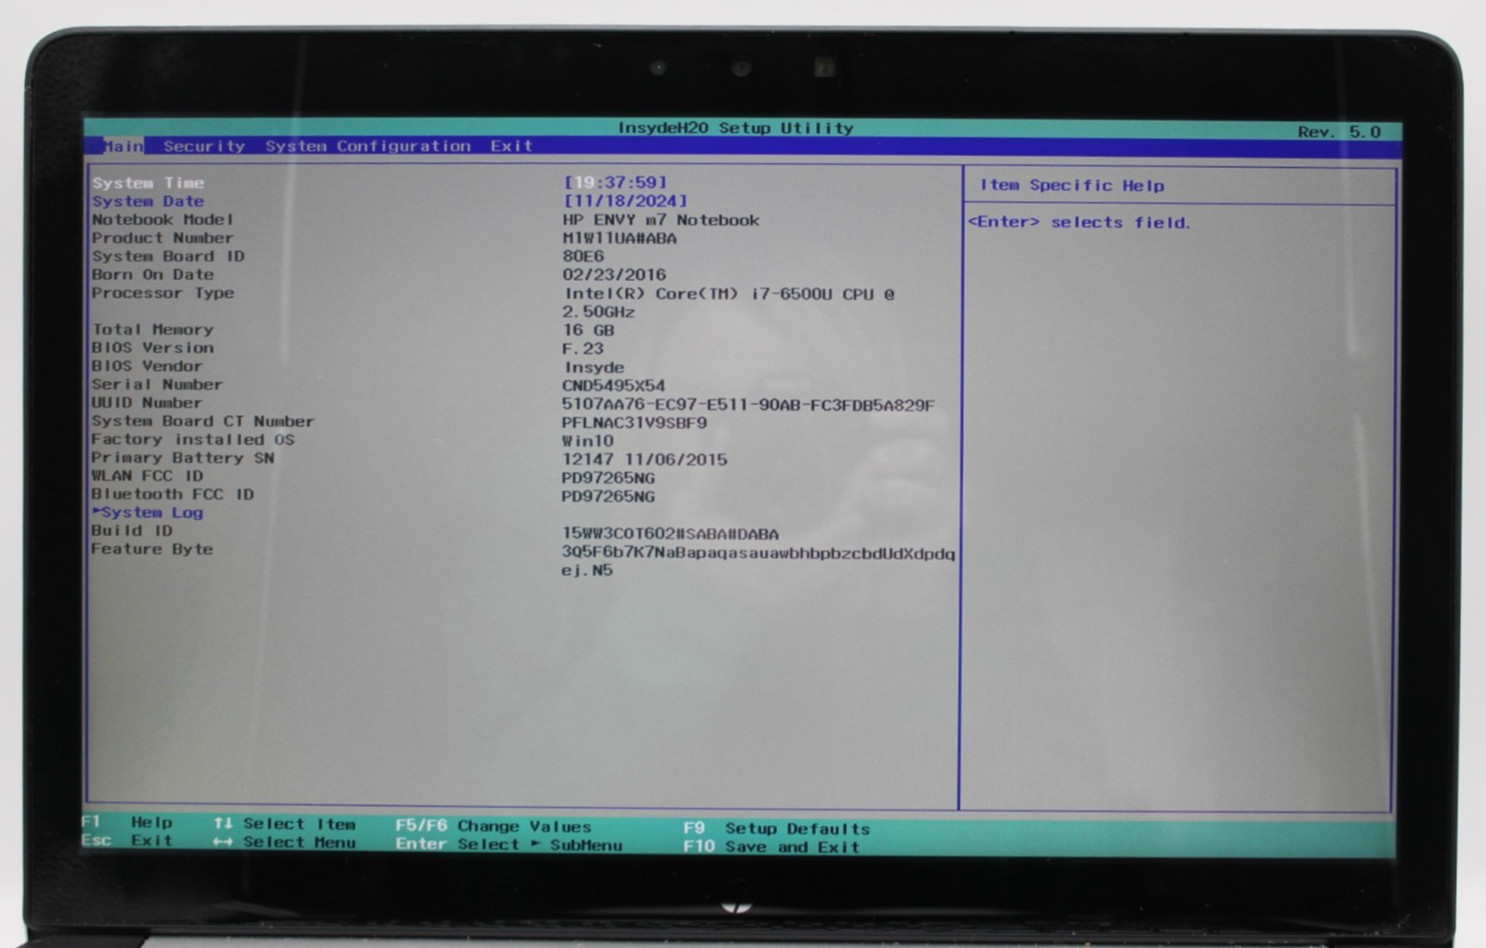Click the Item Specific Help heading
Image resolution: width=1486 pixels, height=948 pixels.
pos(1072,185)
